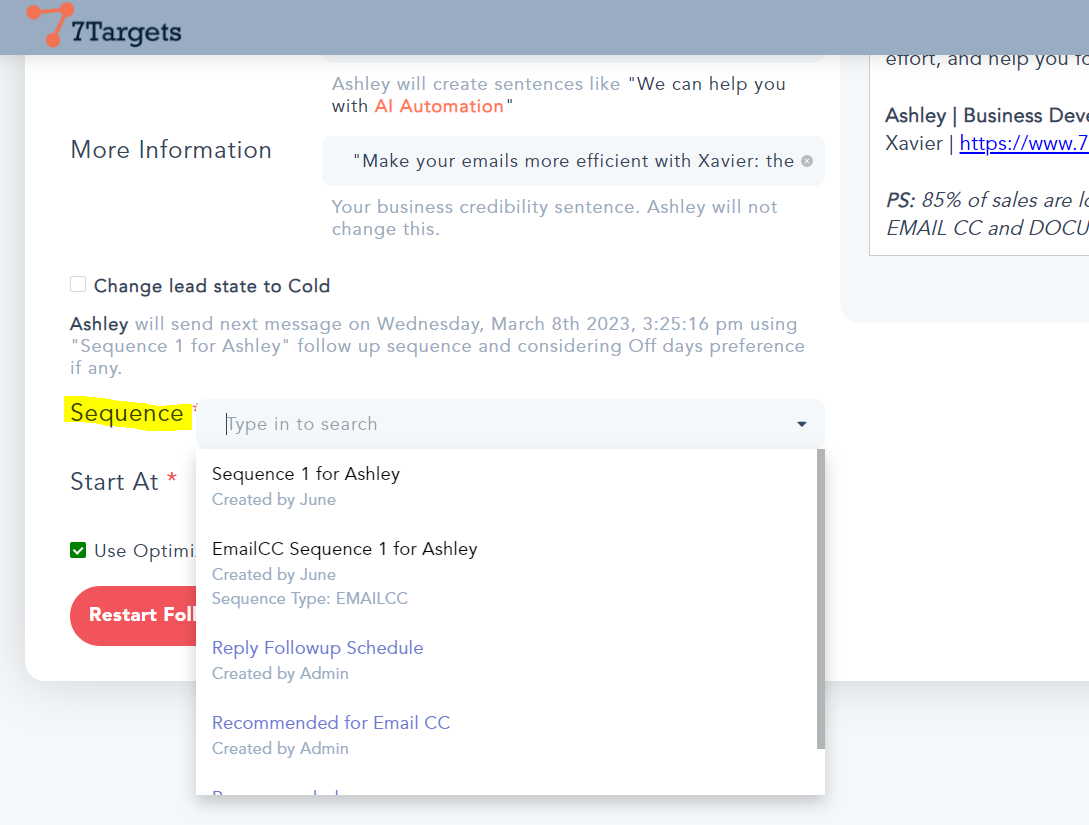Click the highlighted Sequence label
1089x825 pixels.
tap(127, 413)
